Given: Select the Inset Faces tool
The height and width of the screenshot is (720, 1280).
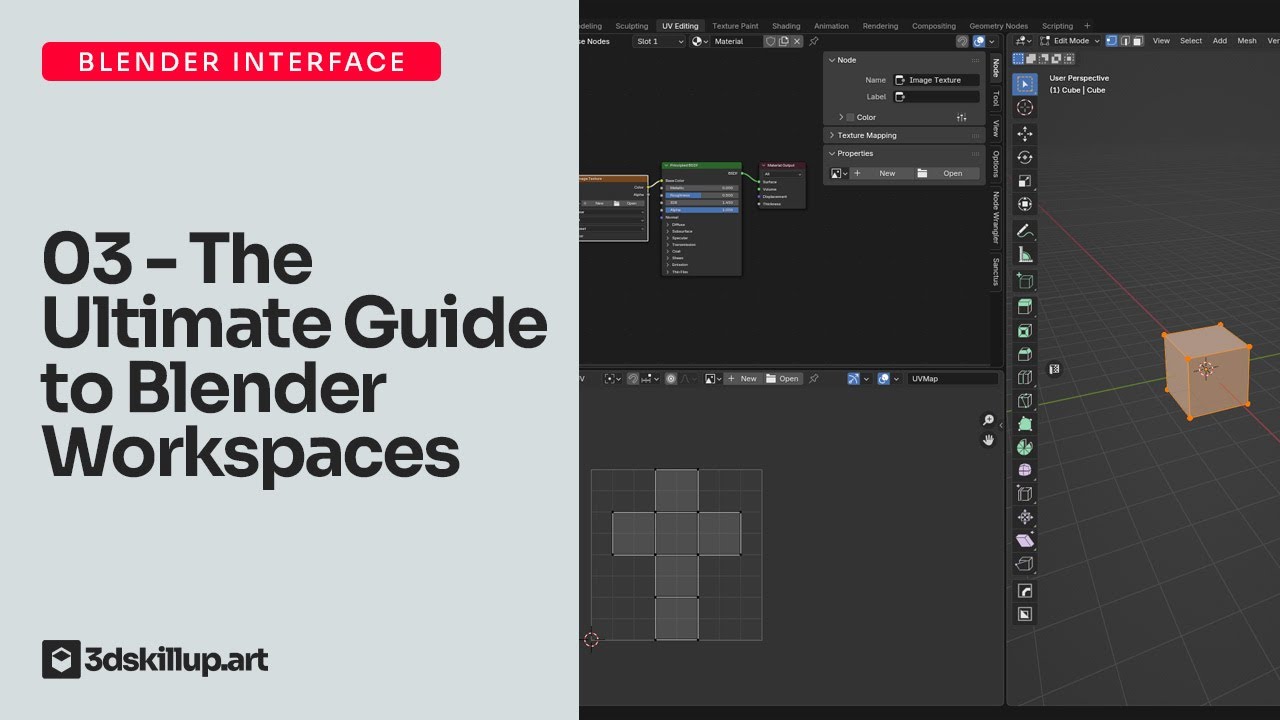Looking at the screenshot, I should click(x=1024, y=331).
